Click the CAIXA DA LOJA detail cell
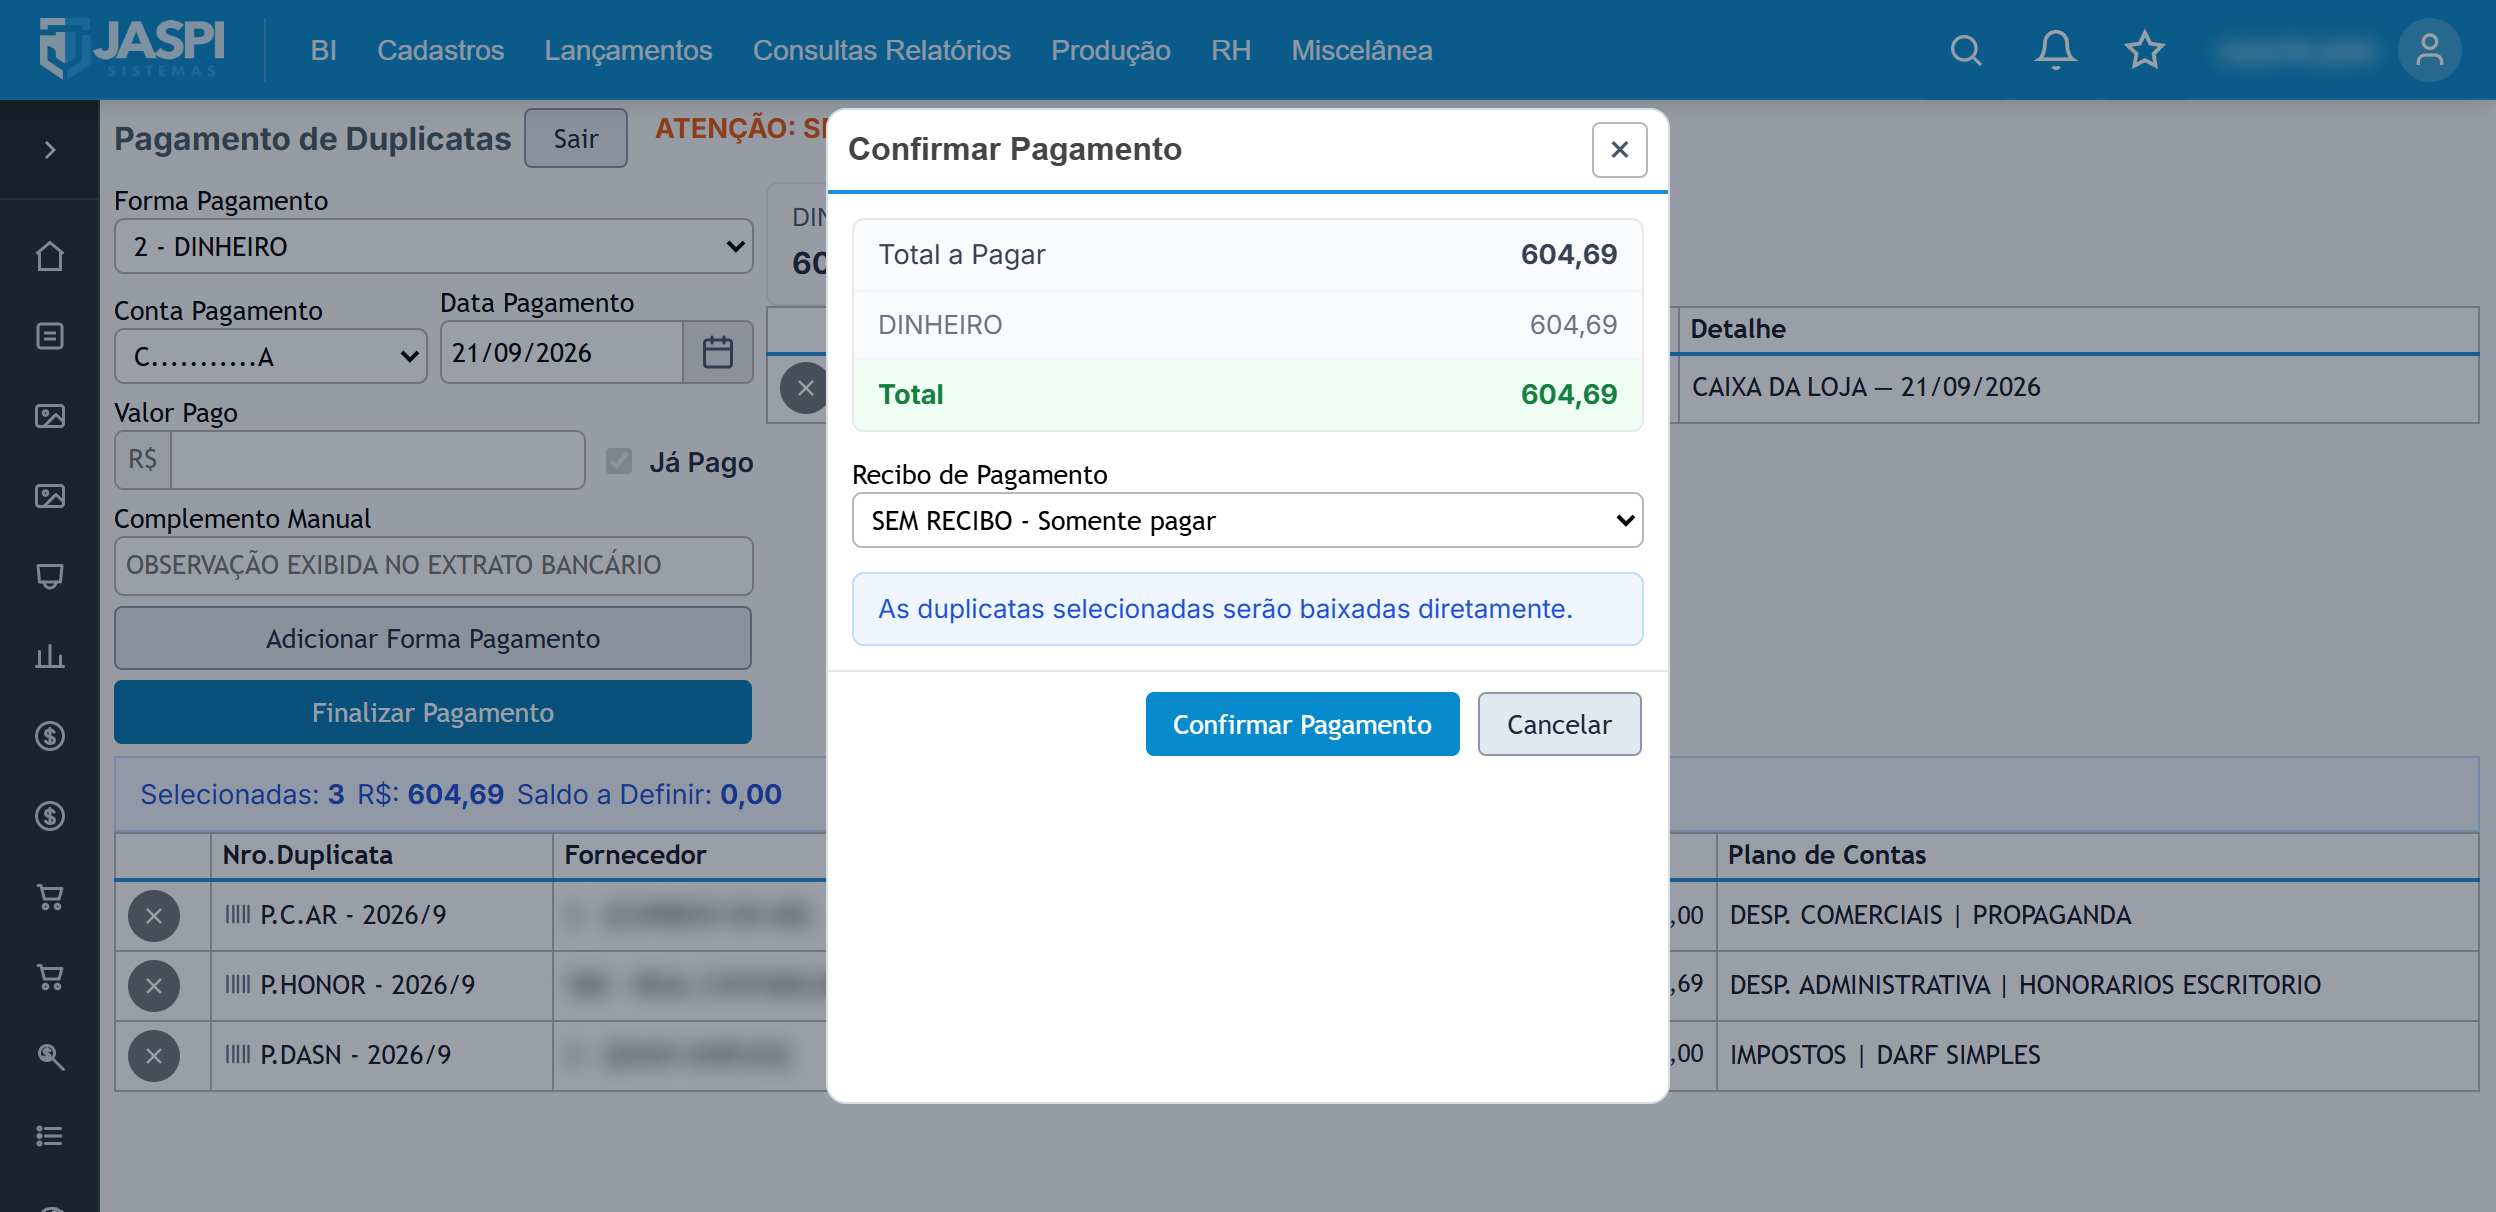The height and width of the screenshot is (1212, 2496). pyautogui.click(x=2078, y=387)
